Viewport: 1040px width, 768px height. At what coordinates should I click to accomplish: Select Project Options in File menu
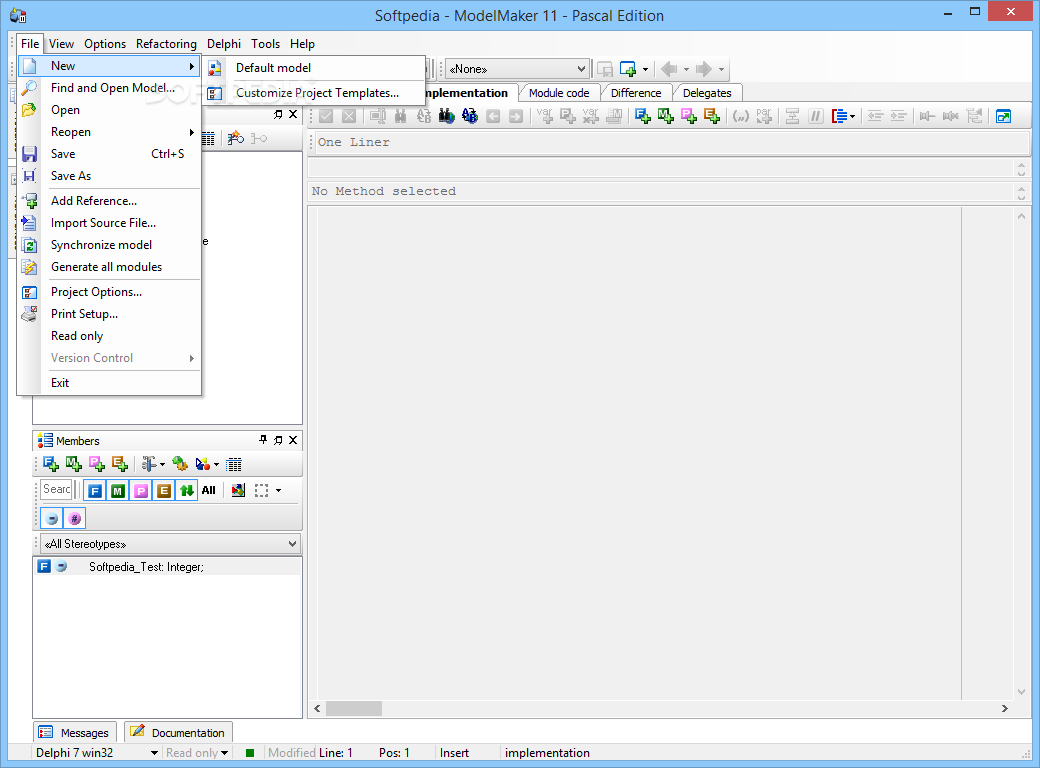tap(109, 292)
